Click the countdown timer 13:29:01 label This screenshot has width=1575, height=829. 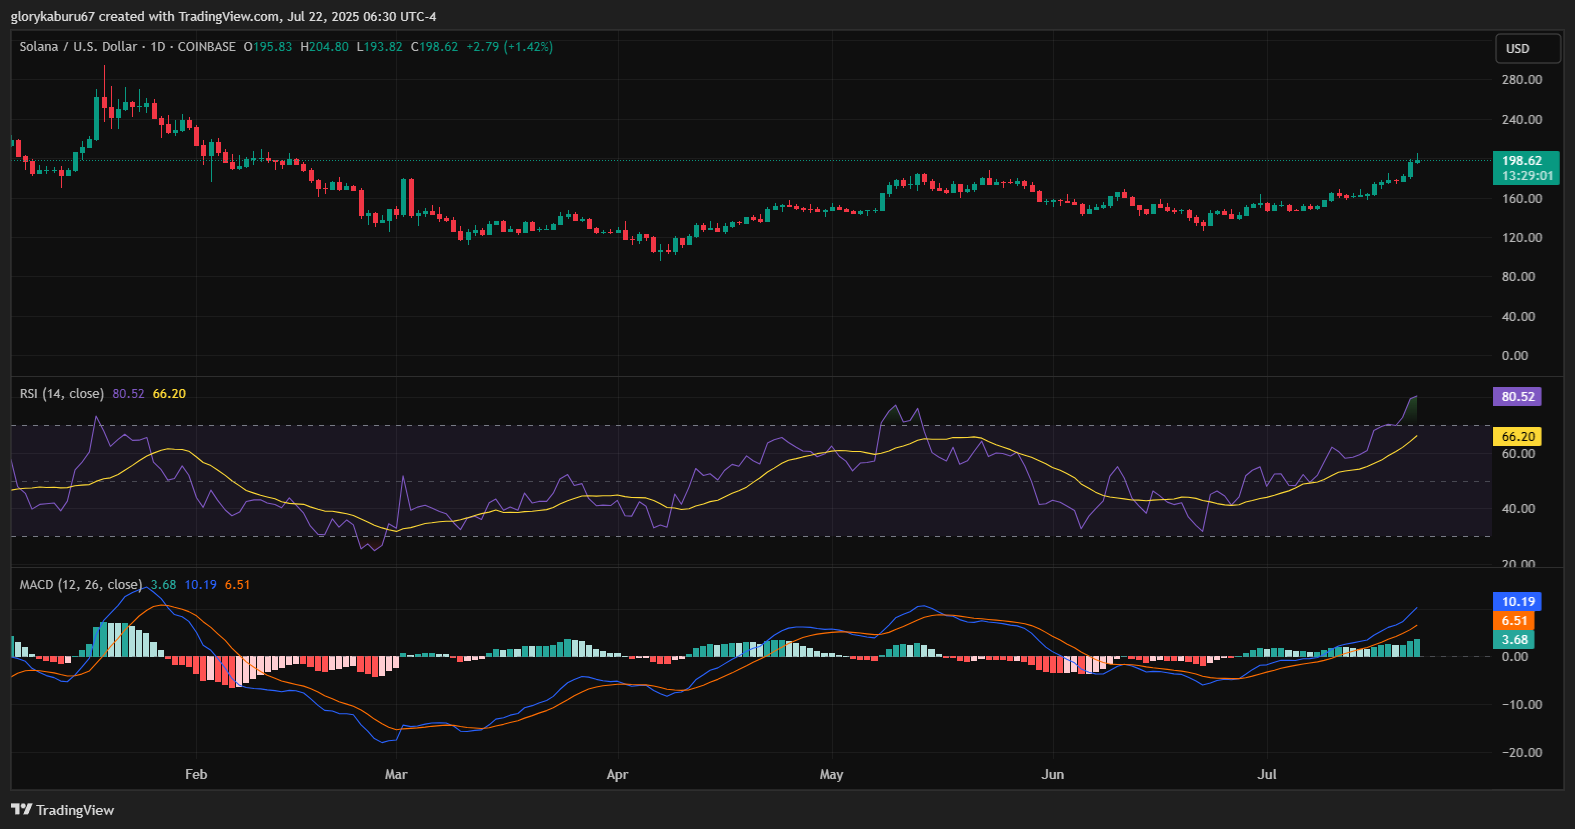tap(1527, 176)
